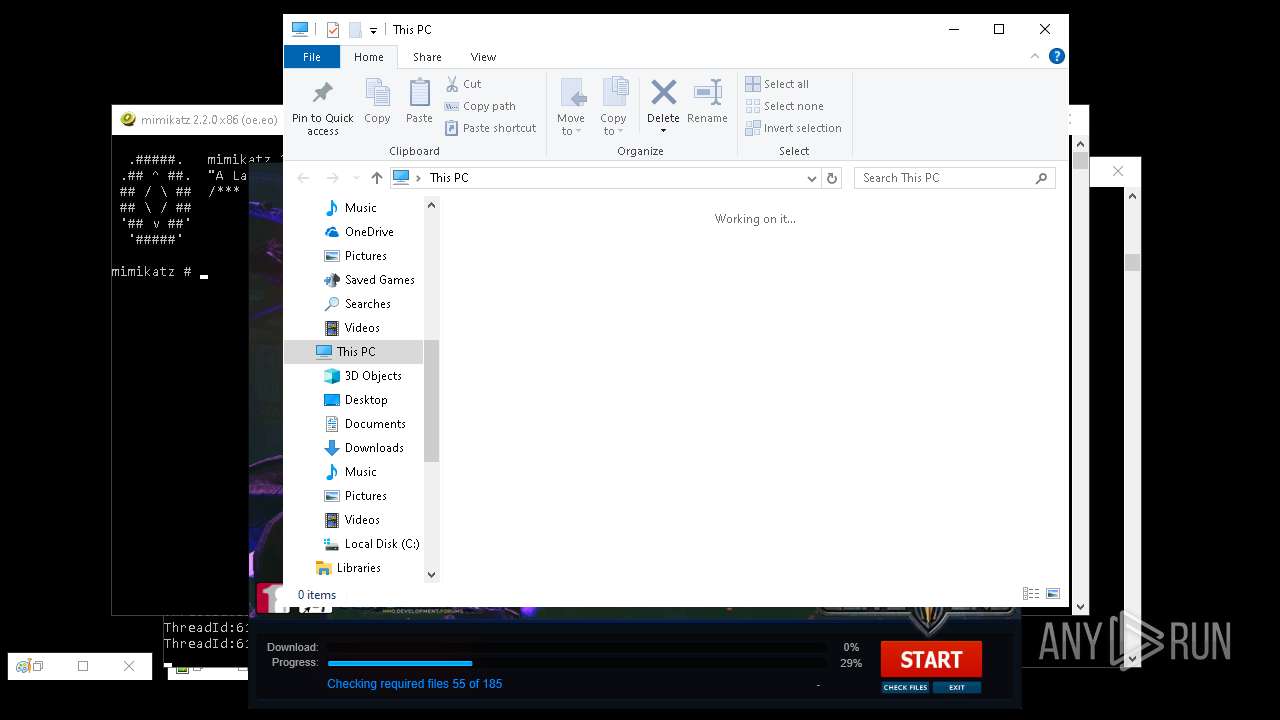Open Explorer help question mark icon
Screen dimensions: 1280x720
click(x=1056, y=57)
